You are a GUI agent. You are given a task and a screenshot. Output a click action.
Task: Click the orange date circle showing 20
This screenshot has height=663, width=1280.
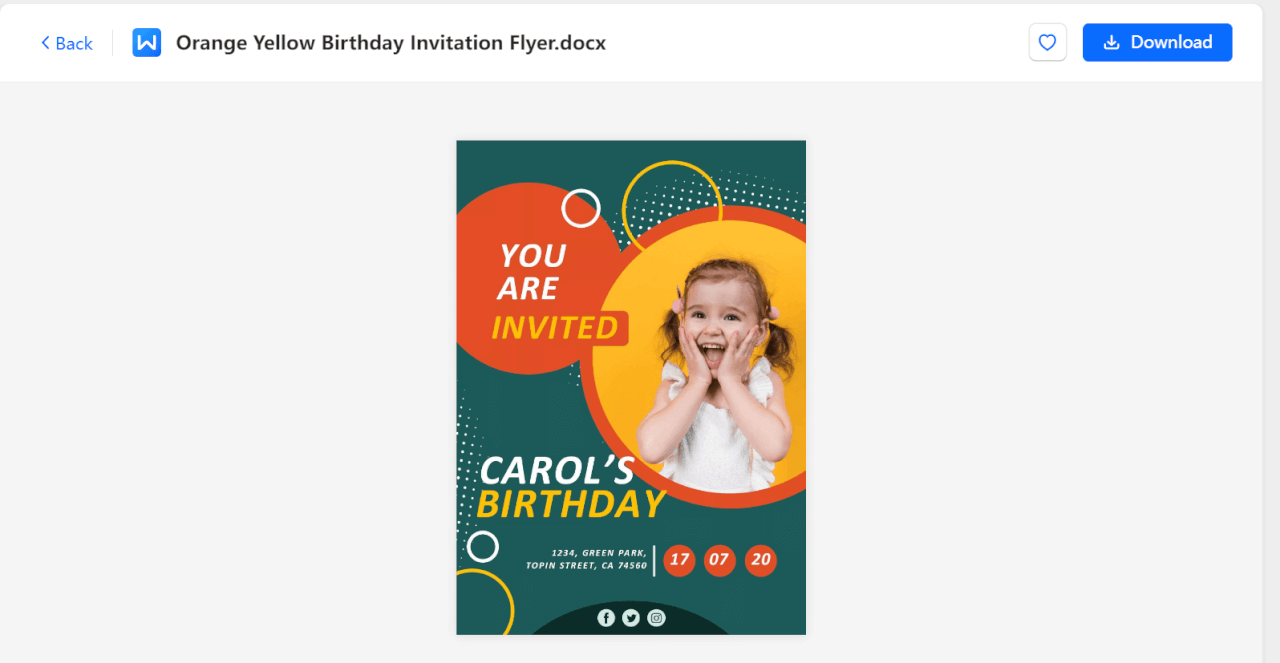[761, 560]
